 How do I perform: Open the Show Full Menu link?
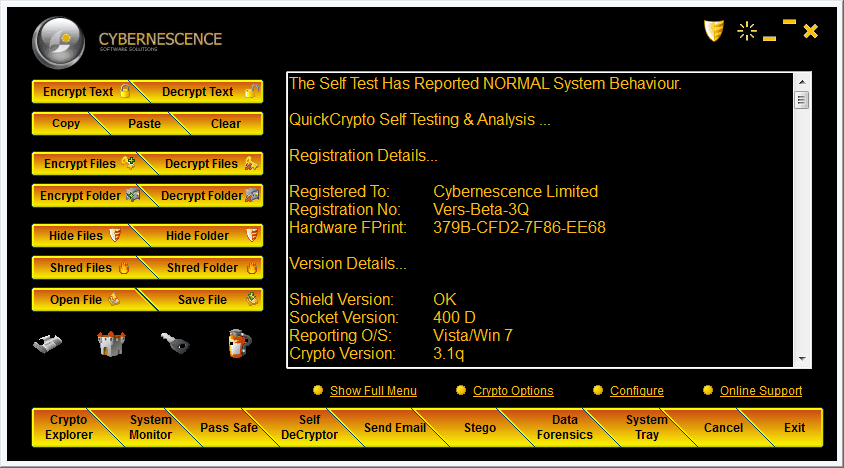pyautogui.click(x=373, y=390)
